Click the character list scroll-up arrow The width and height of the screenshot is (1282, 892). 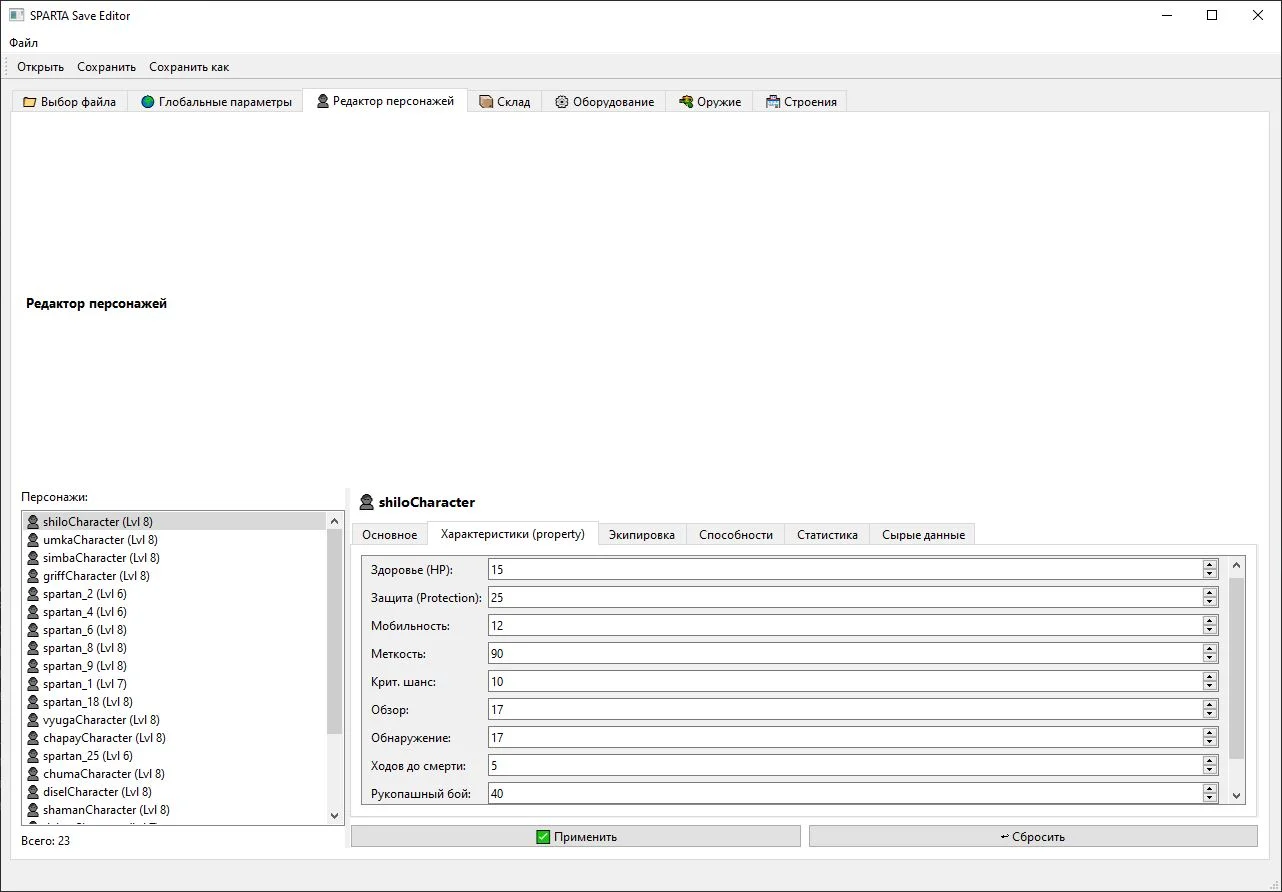click(335, 521)
